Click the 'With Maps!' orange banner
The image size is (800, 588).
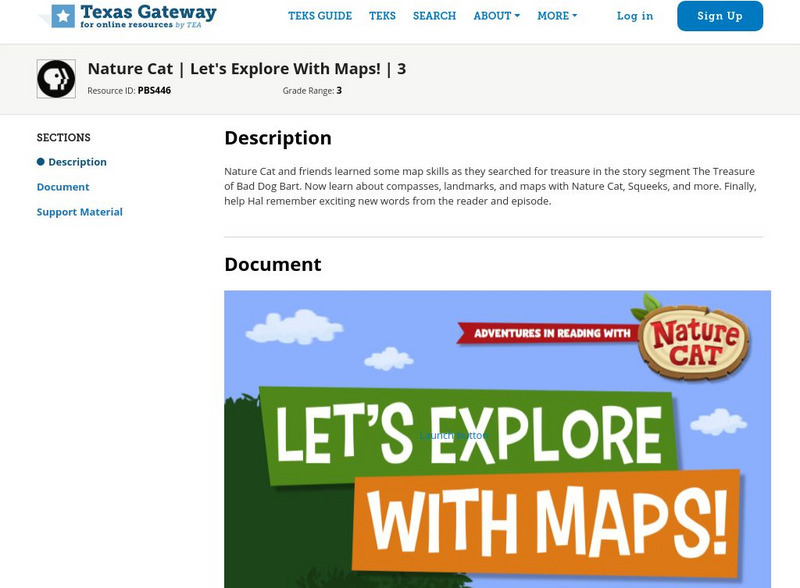(x=546, y=523)
